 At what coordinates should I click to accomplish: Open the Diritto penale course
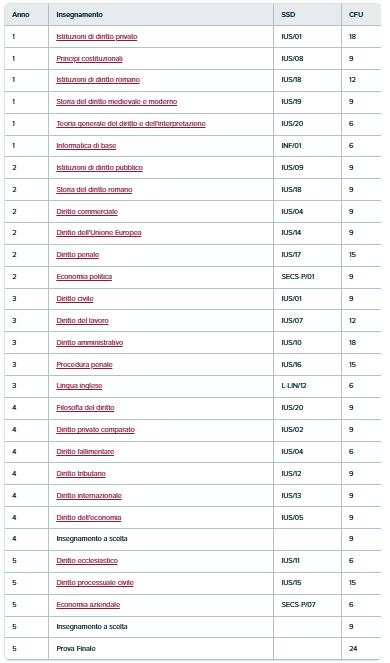78,255
